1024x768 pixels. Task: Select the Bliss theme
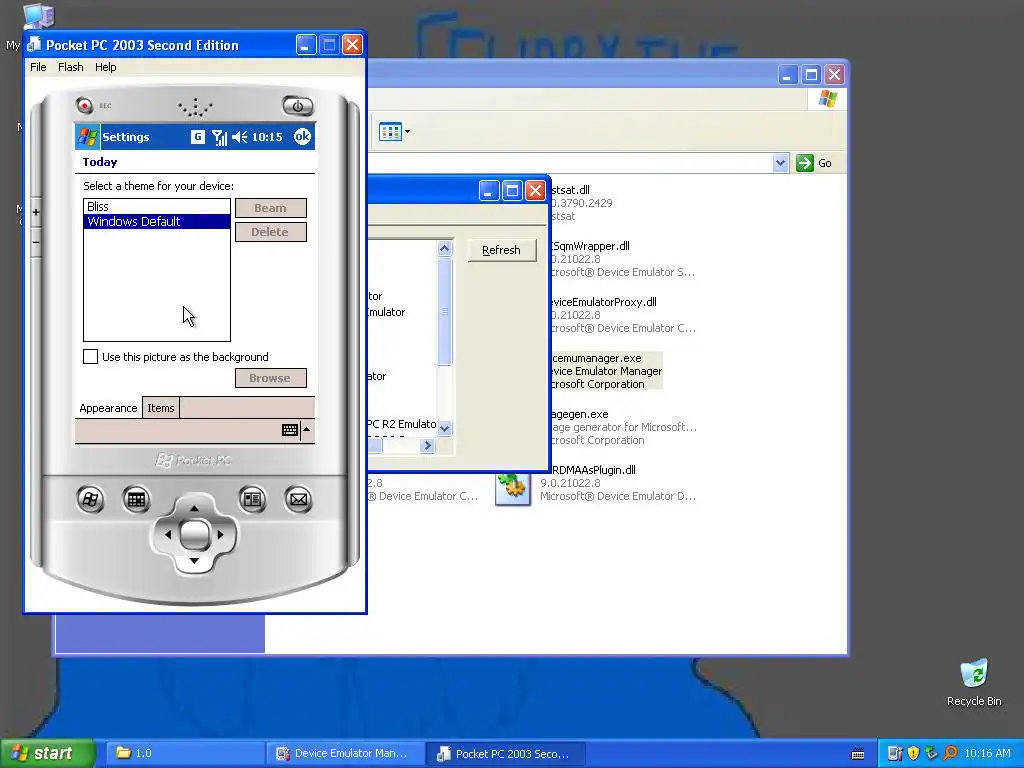(x=157, y=206)
